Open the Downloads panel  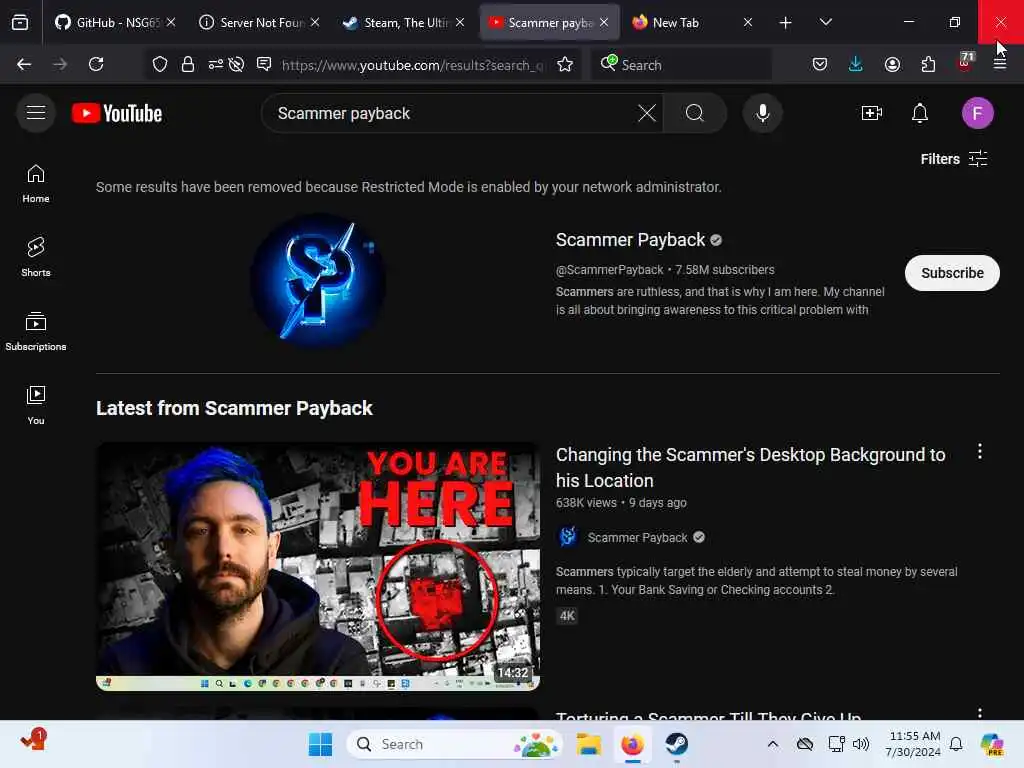(x=856, y=64)
